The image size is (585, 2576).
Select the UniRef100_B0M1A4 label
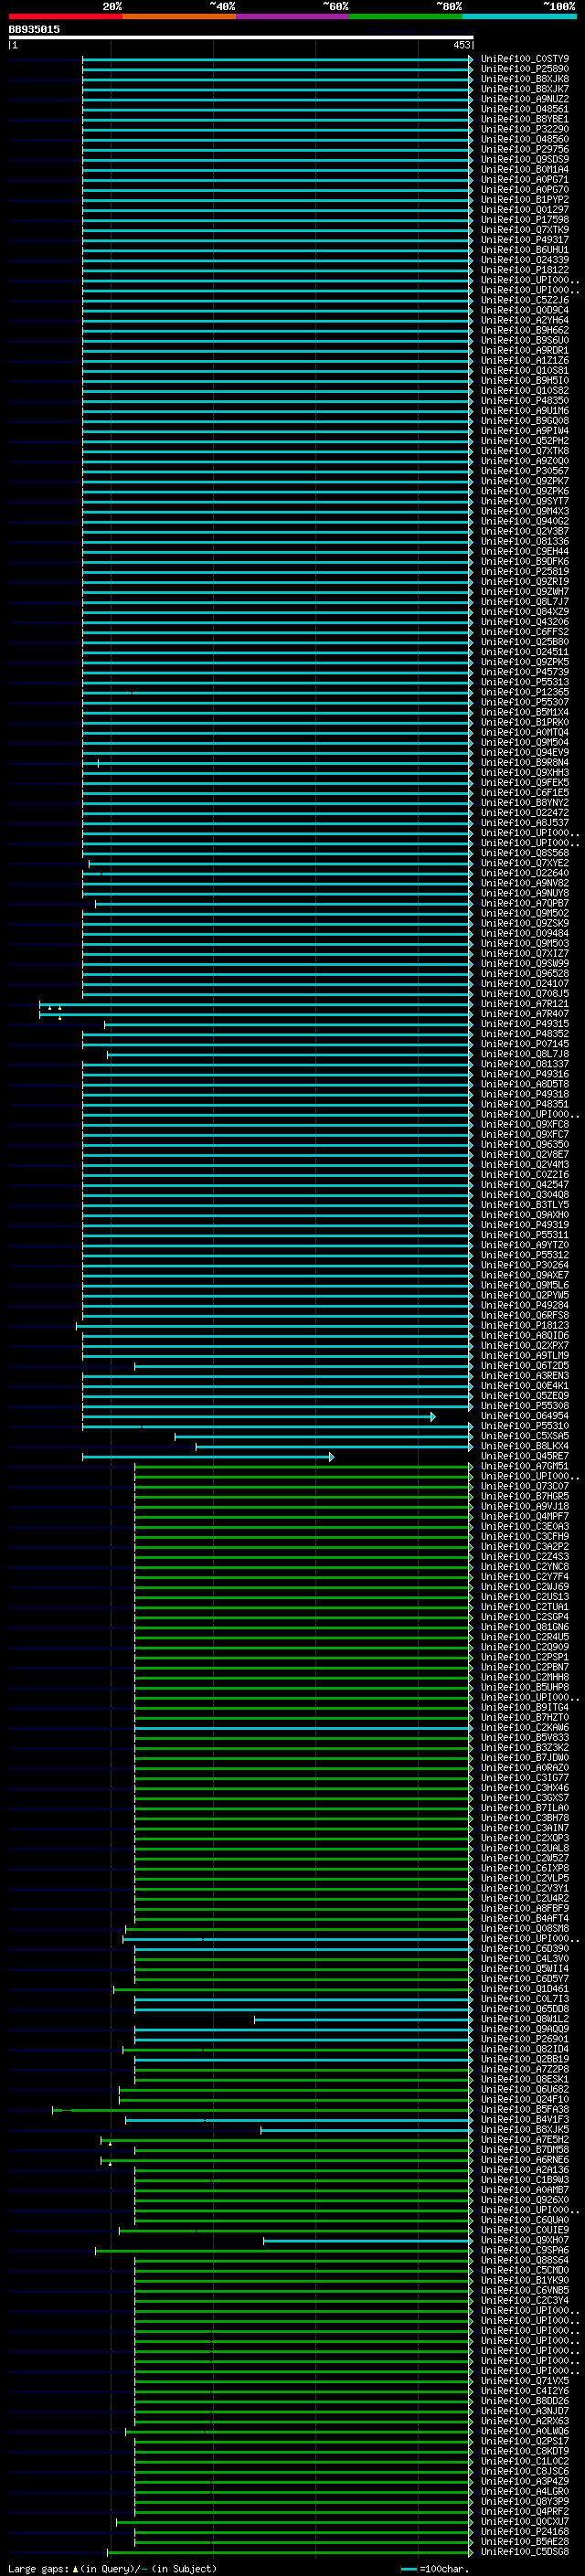click(x=525, y=170)
